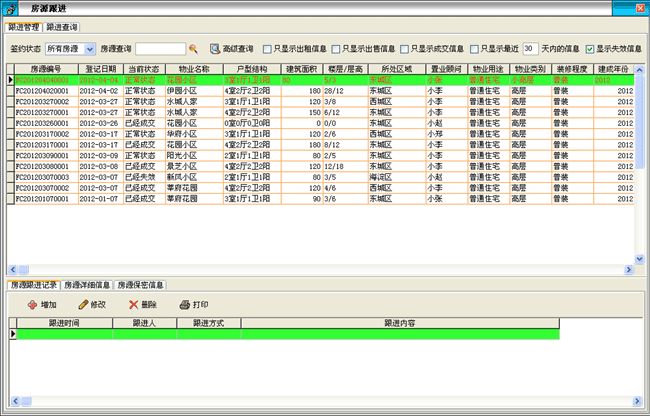This screenshot has height=416, width=650.
Task: Switch to the 跟进查询 tab
Action: pos(63,26)
